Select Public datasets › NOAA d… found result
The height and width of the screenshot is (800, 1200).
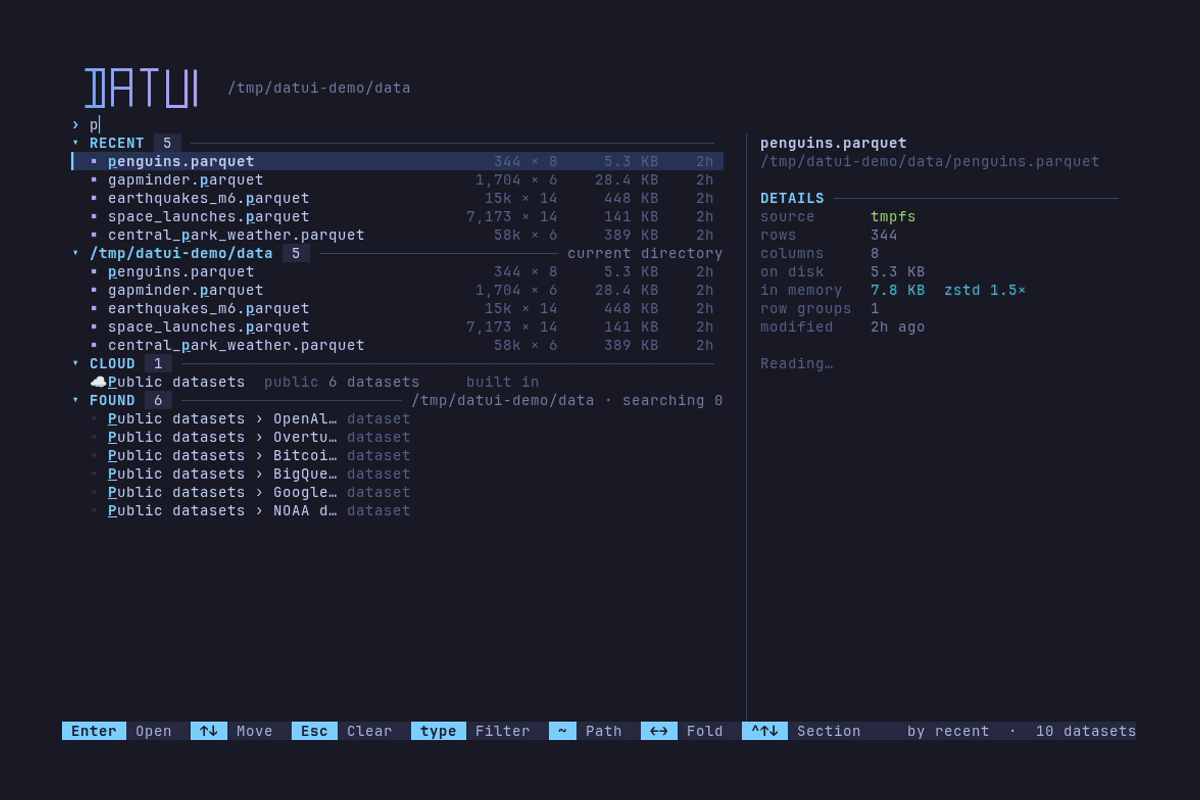pyautogui.click(x=397, y=510)
